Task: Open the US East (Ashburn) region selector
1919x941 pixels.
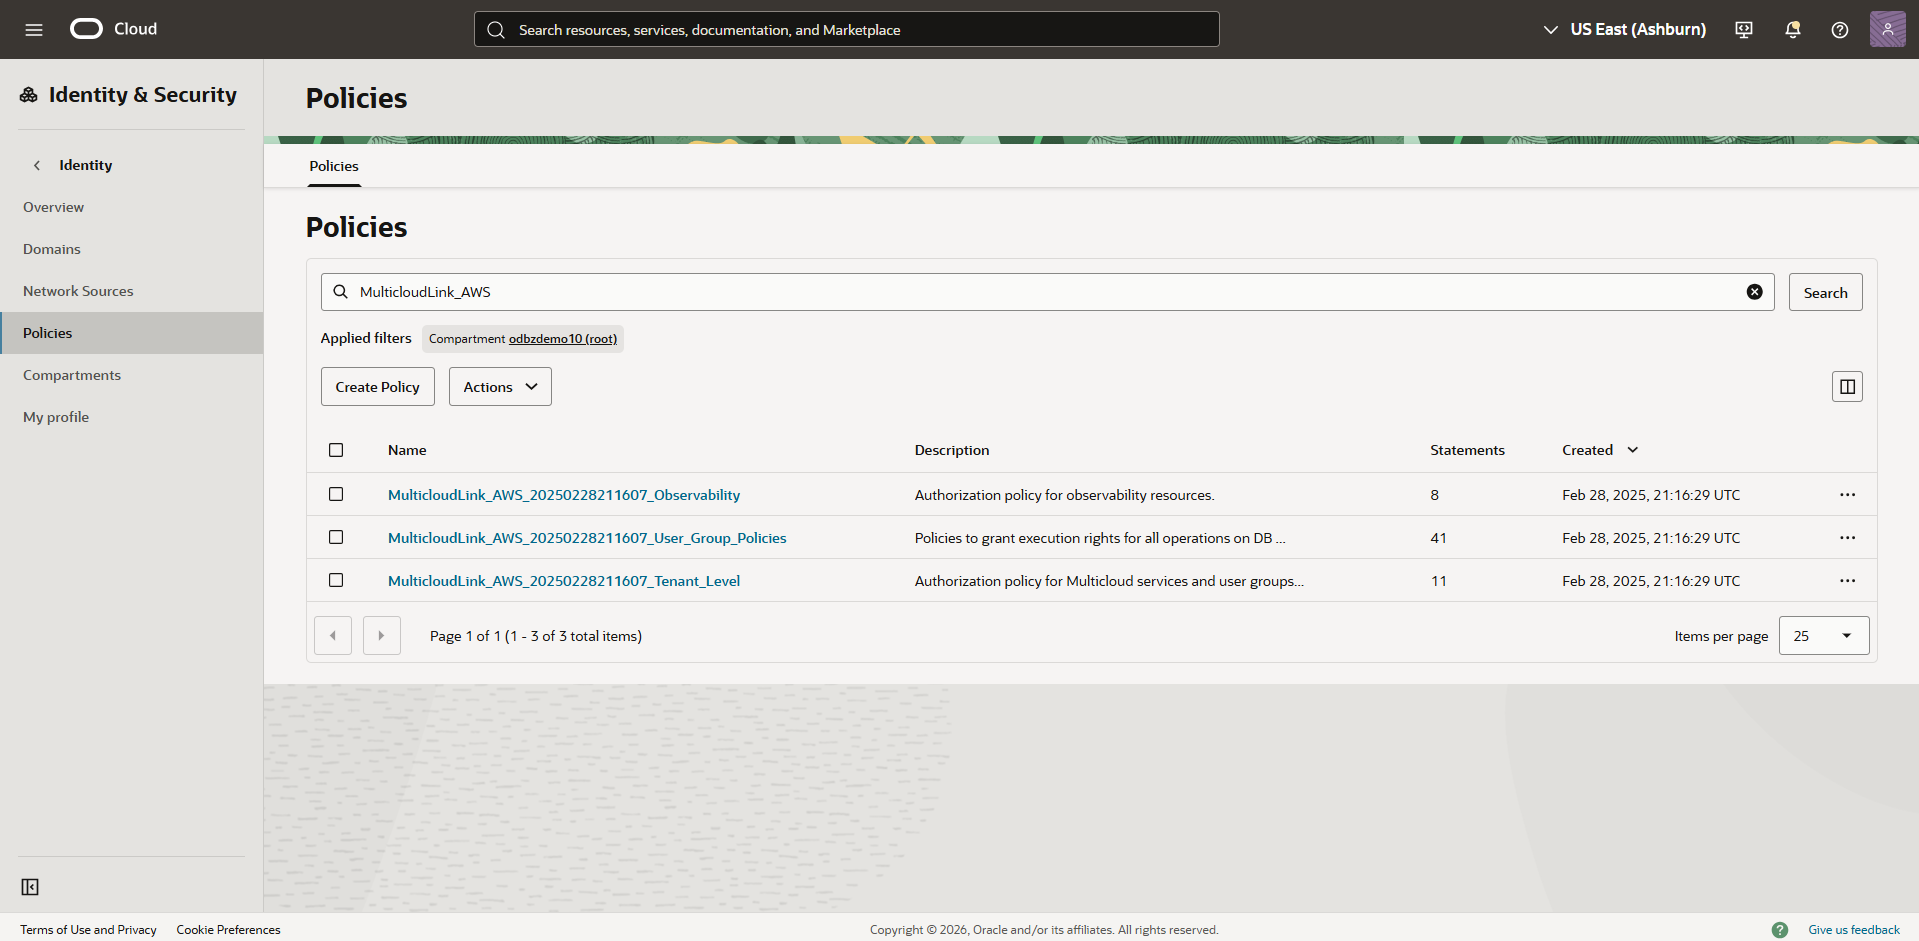Action: point(1624,30)
